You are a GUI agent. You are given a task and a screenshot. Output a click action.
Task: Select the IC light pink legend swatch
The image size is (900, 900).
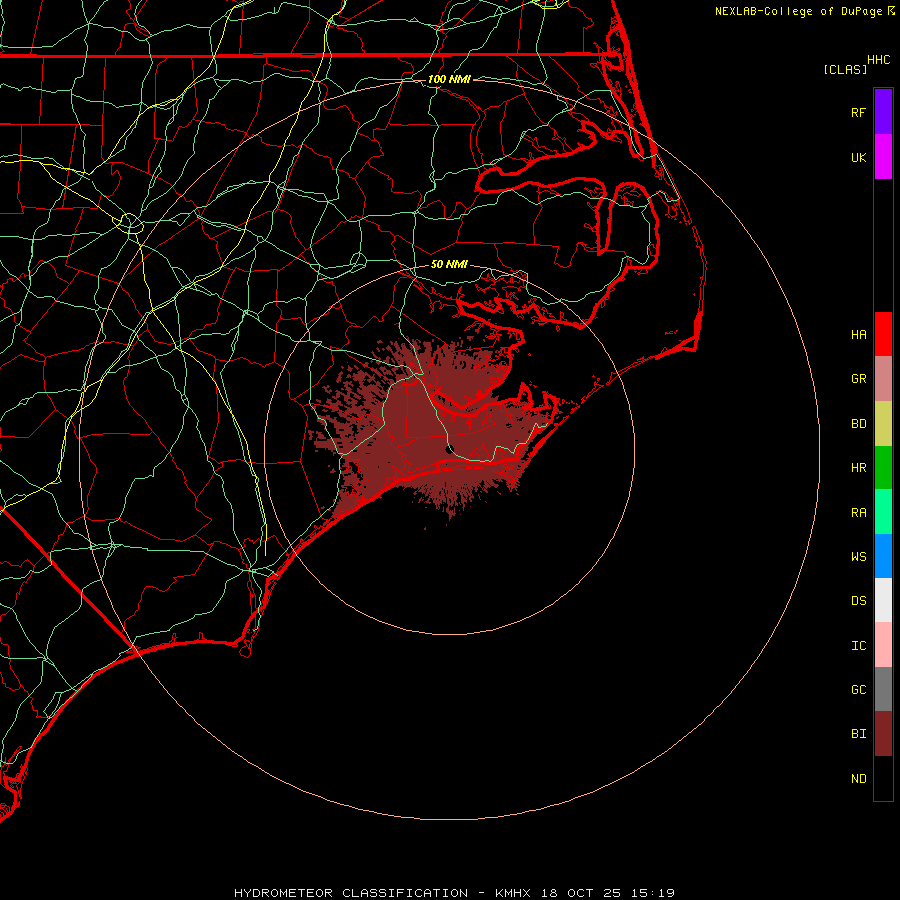click(x=883, y=645)
